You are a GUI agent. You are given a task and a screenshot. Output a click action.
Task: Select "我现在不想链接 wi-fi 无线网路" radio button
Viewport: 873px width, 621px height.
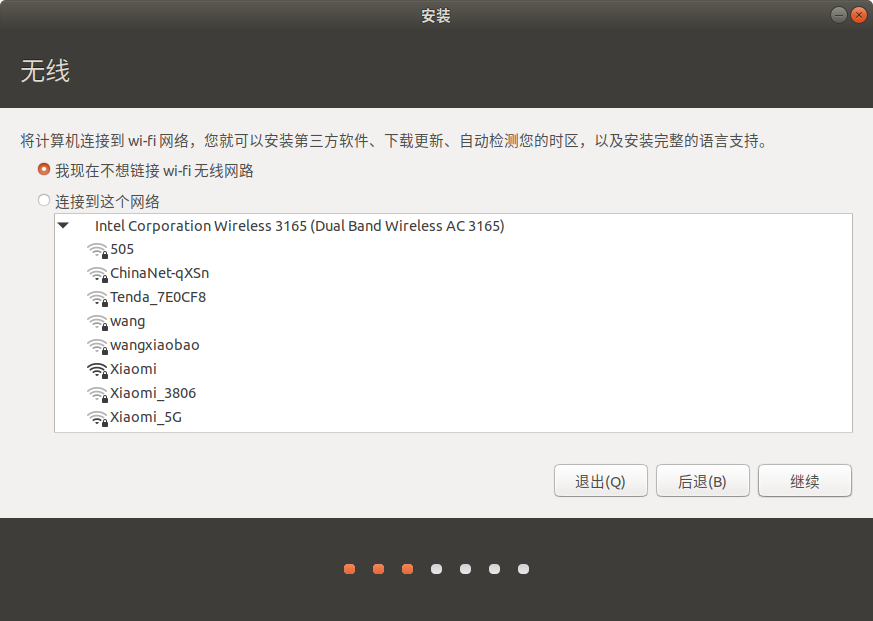point(44,169)
